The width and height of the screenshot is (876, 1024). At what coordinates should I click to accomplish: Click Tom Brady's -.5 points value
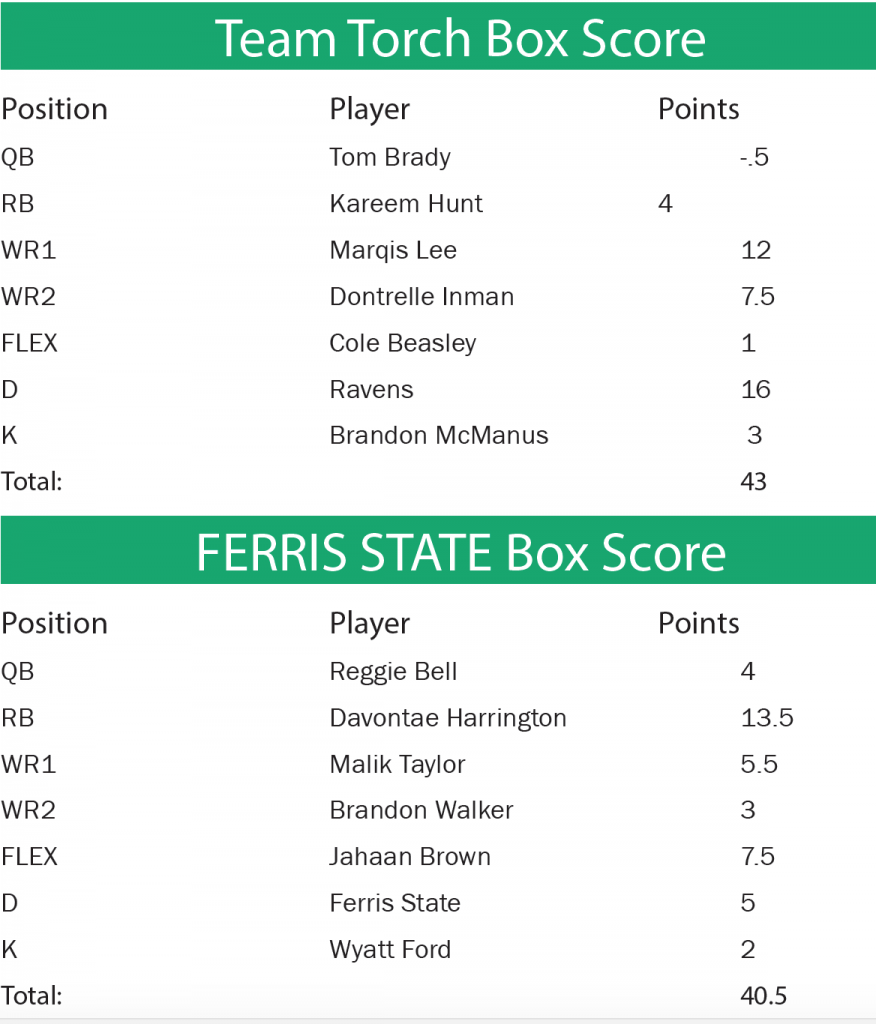pyautogui.click(x=754, y=157)
